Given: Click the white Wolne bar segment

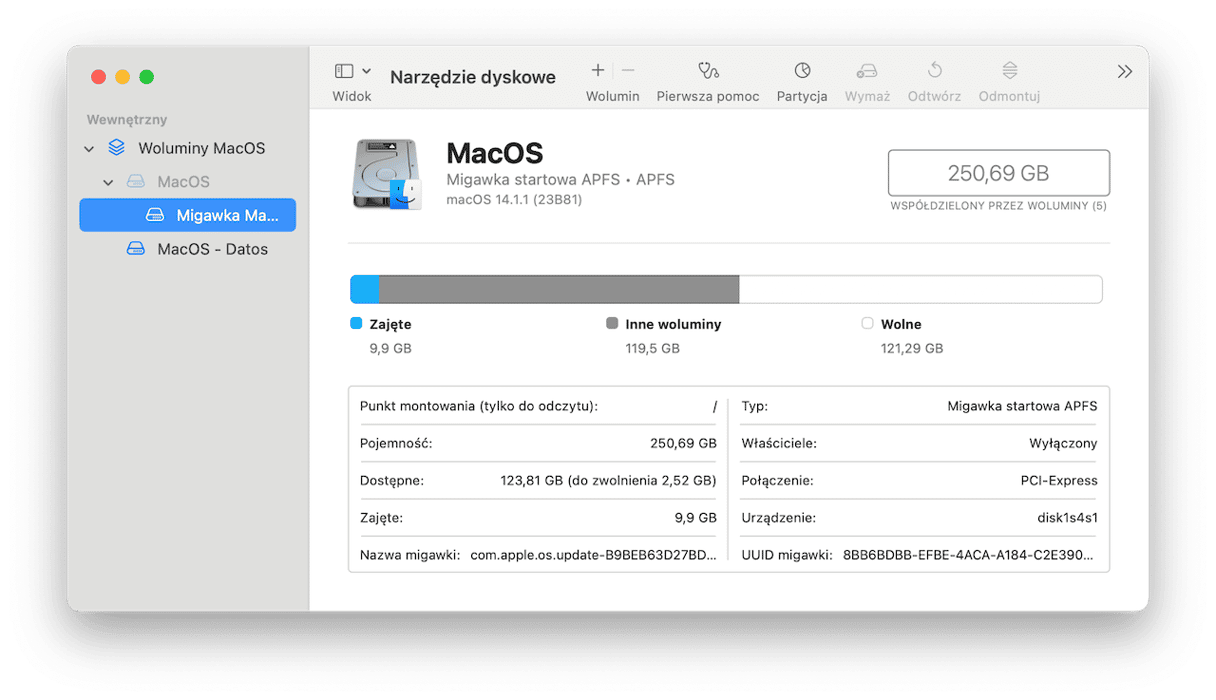Looking at the screenshot, I should [x=920, y=289].
